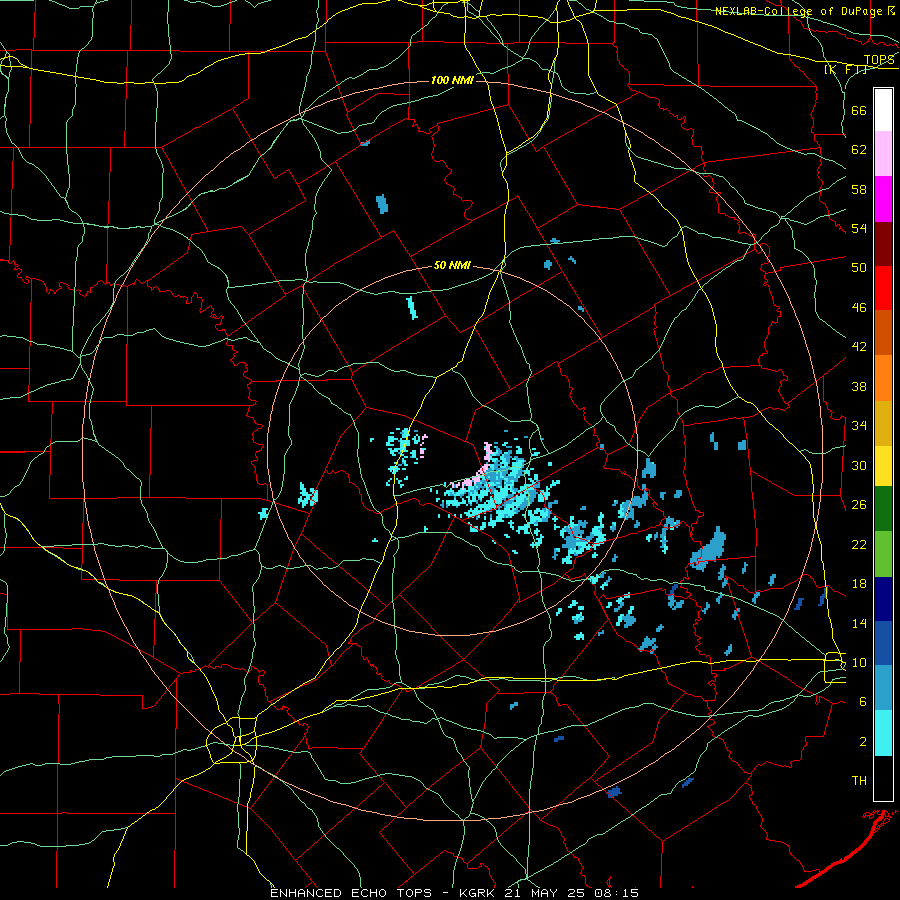Click the navy blue legend swatch

(883, 599)
